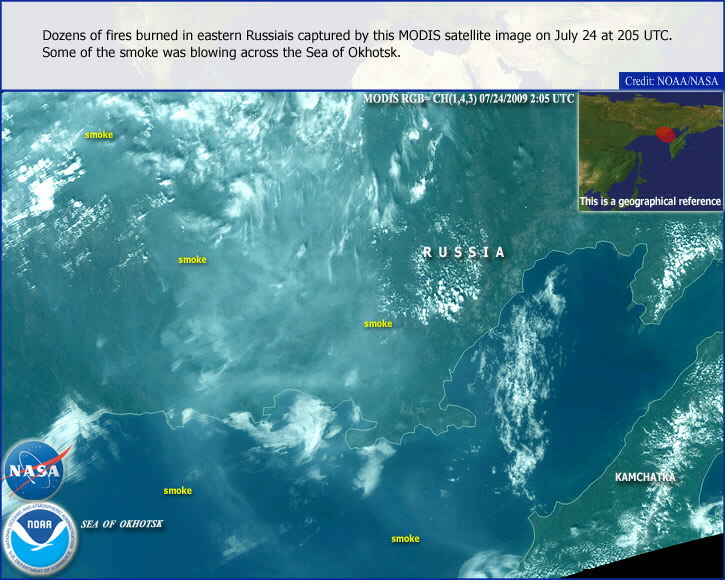Click the smoke label closest to image top
725x580 pixels.
[99, 134]
